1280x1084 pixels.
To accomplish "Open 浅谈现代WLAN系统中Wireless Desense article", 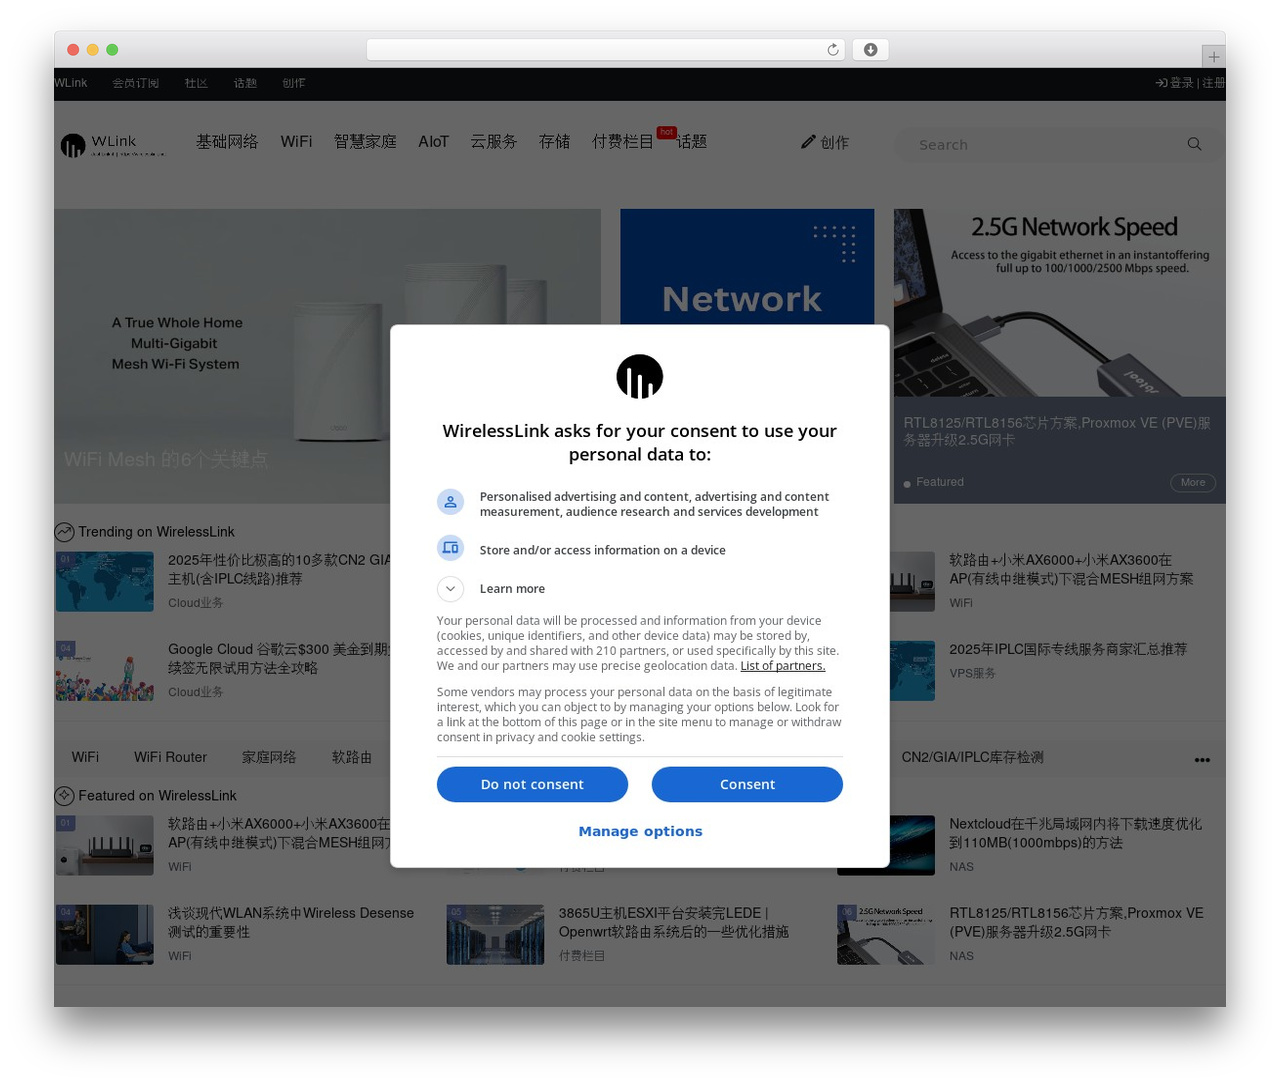I will tap(291, 923).
